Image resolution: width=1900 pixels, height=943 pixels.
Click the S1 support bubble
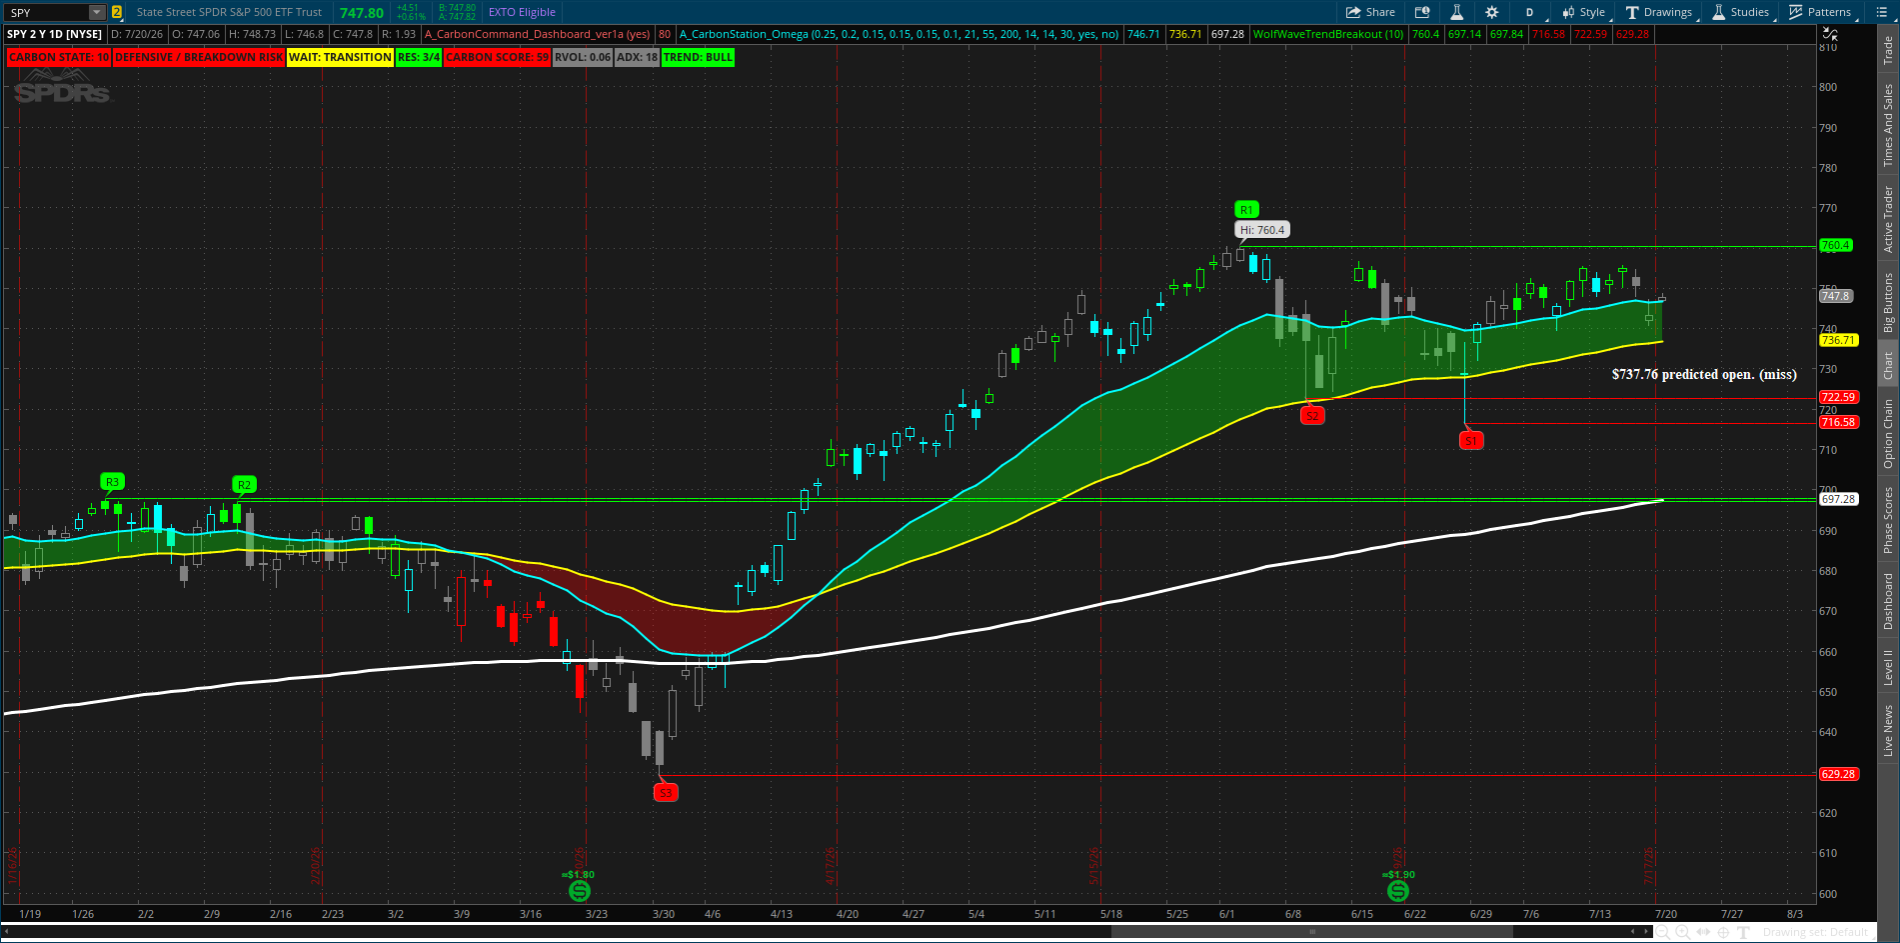[x=1471, y=441]
